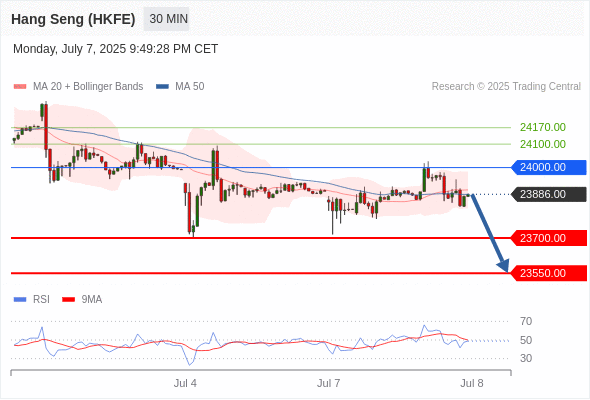Click the blue downward forecast arrowhead

click(503, 265)
